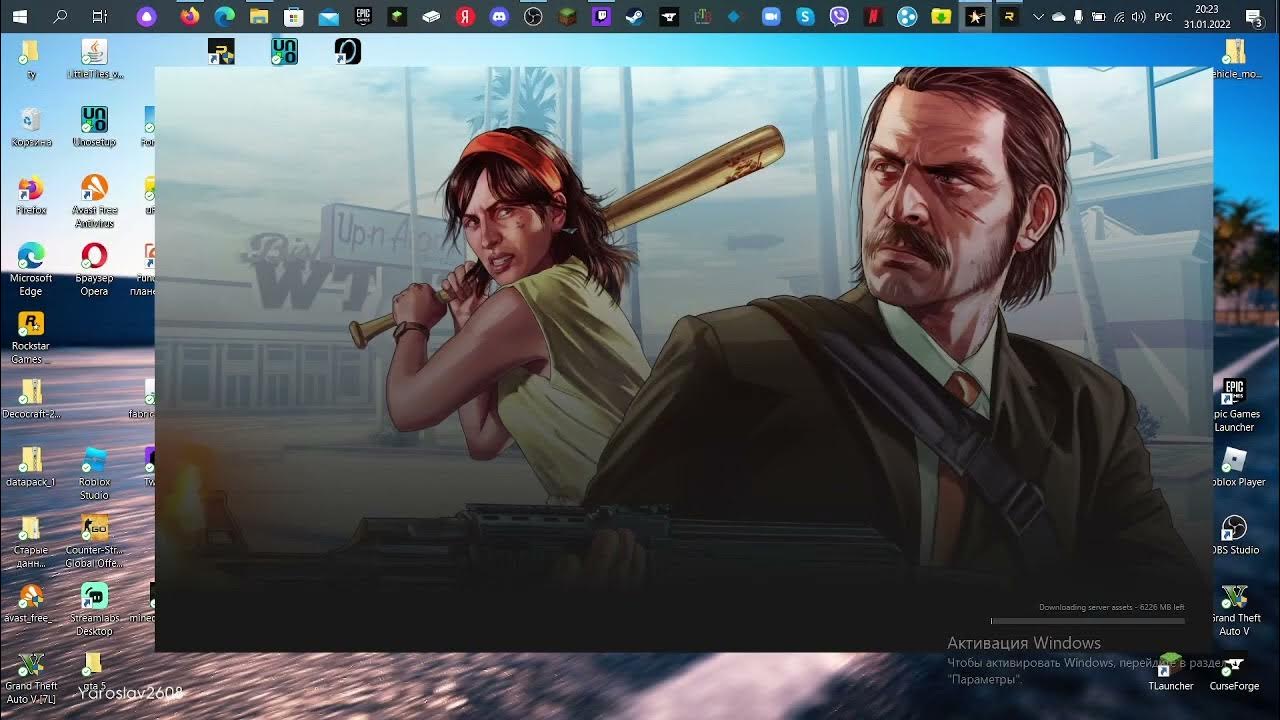1280x720 pixels.
Task: Open Discord from the taskbar
Action: point(499,16)
